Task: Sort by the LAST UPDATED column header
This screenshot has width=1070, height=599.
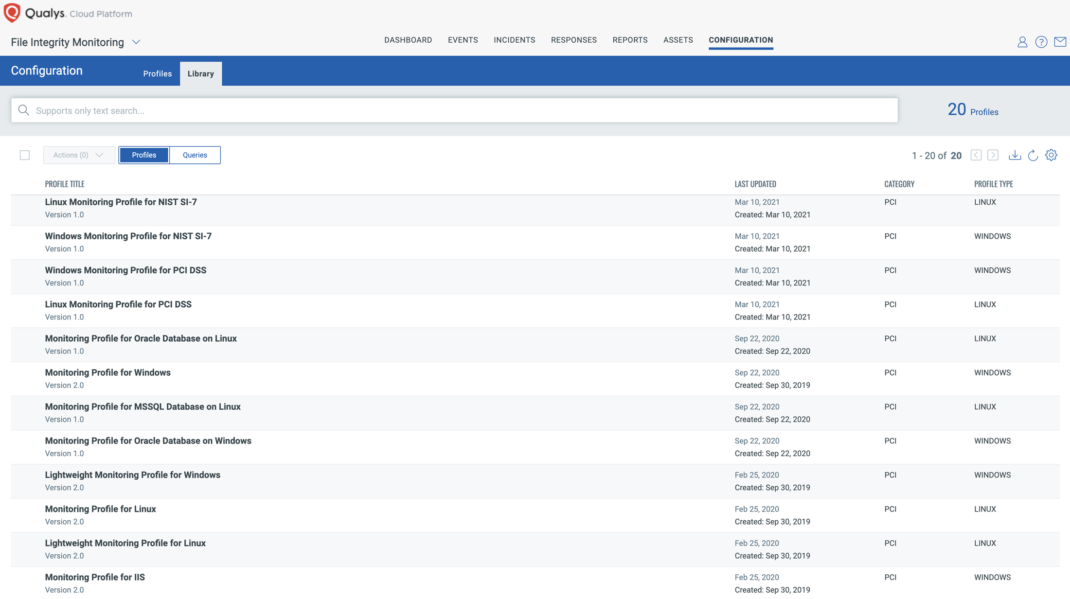Action: point(758,184)
